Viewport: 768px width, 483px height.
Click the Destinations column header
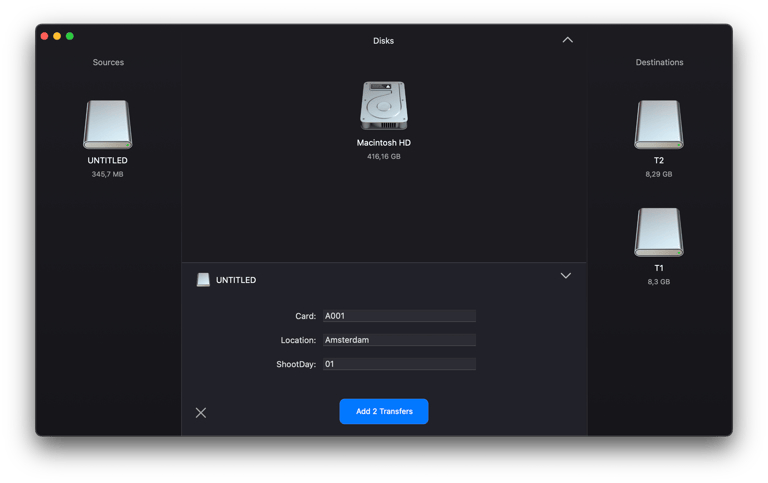[659, 62]
